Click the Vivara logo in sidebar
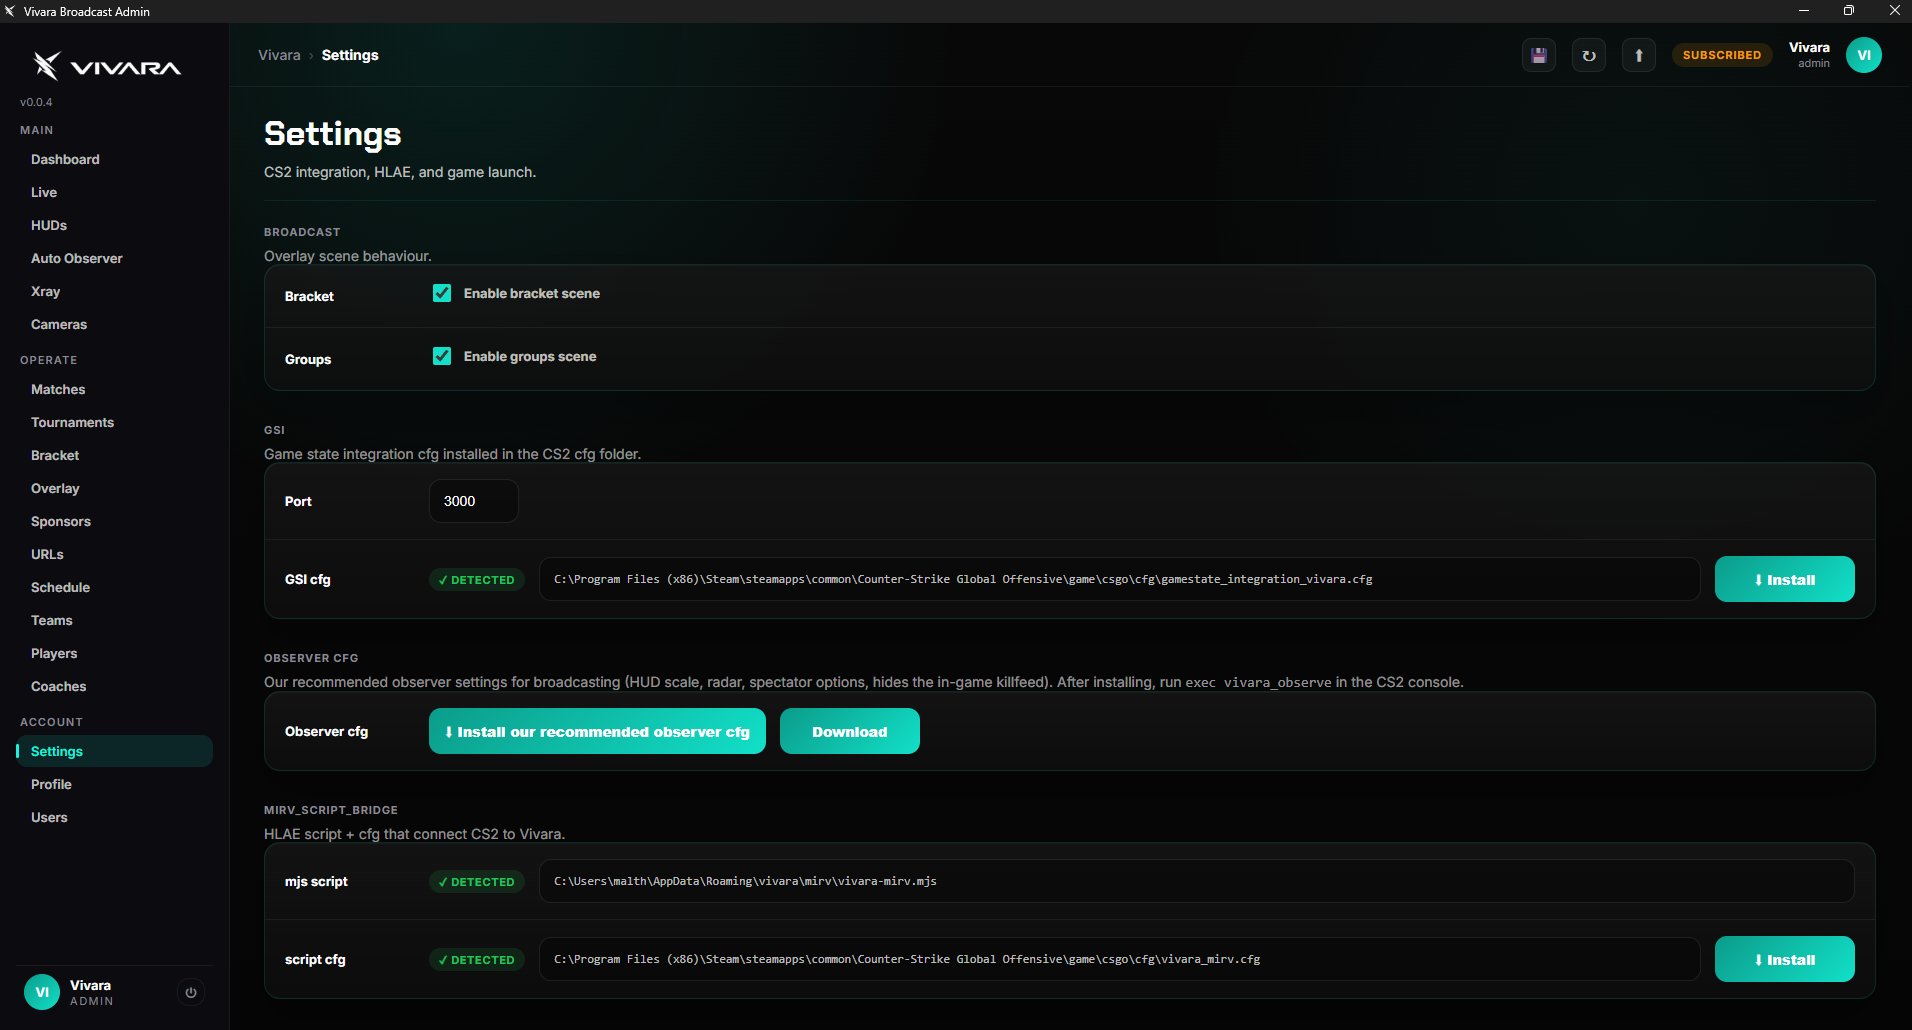 tap(107, 66)
